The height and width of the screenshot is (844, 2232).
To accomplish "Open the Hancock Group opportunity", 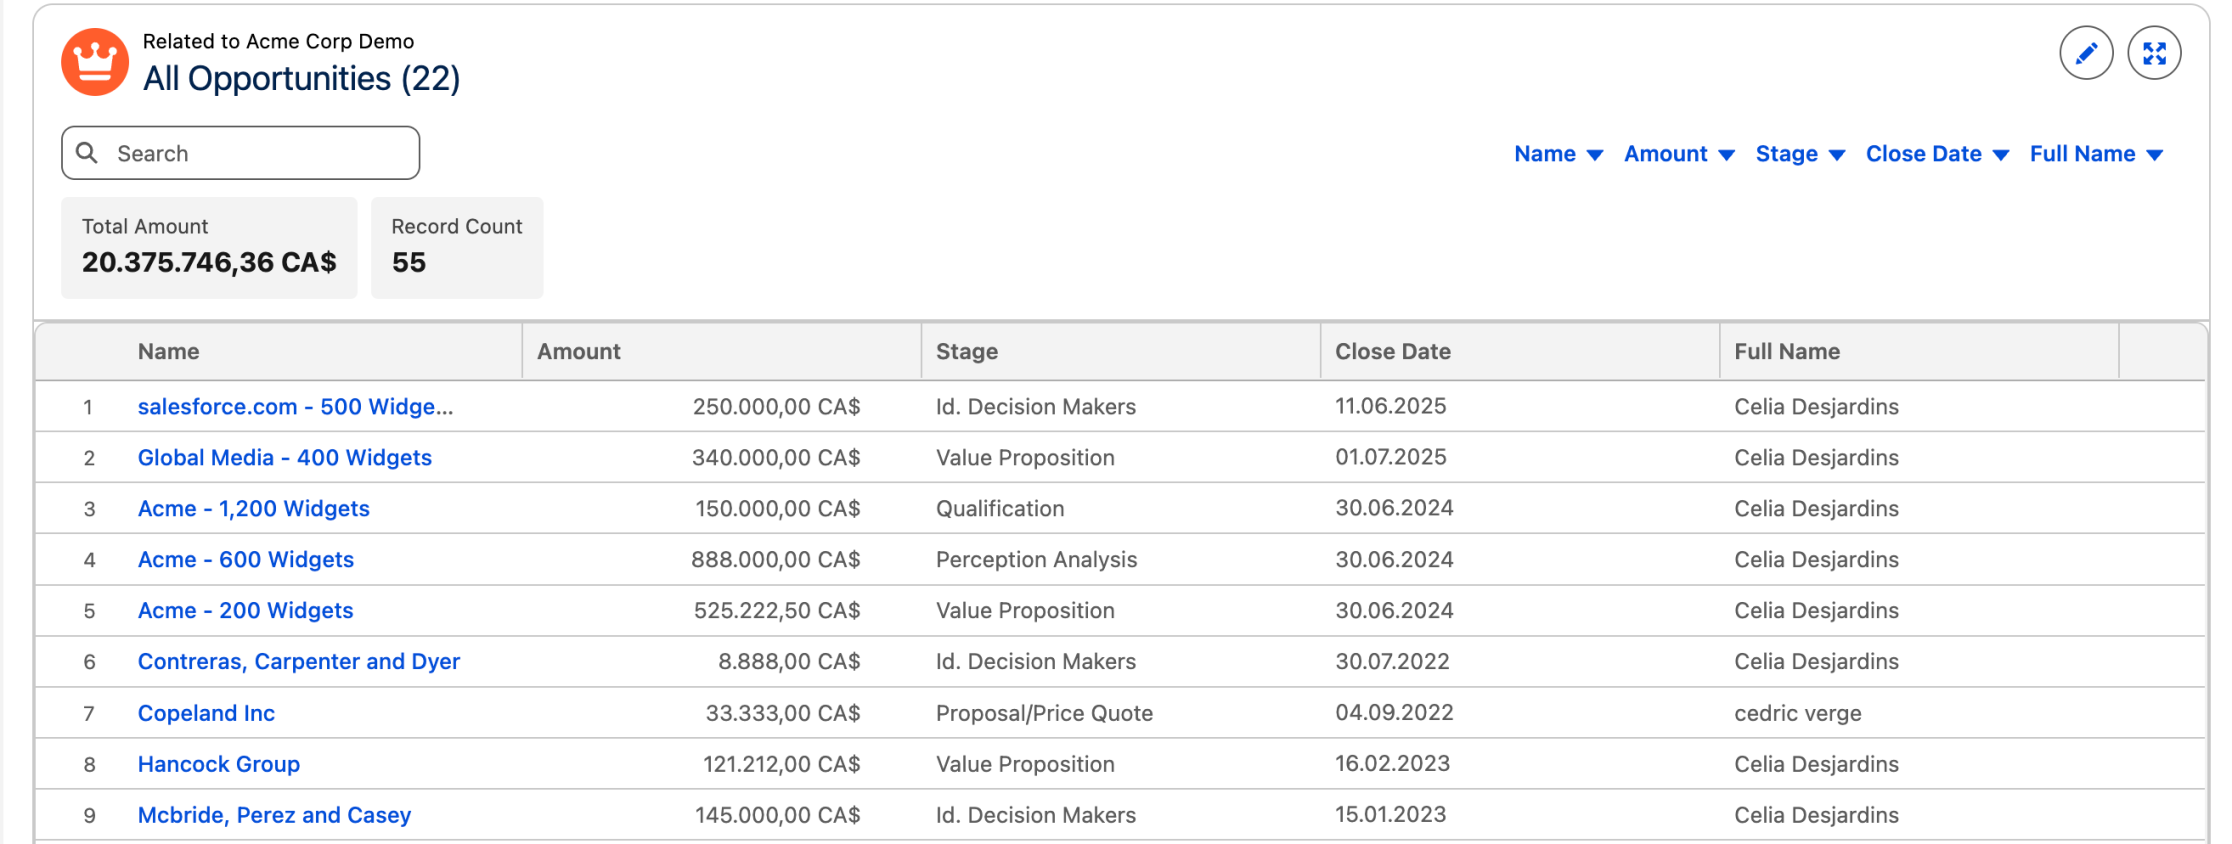I will [219, 764].
